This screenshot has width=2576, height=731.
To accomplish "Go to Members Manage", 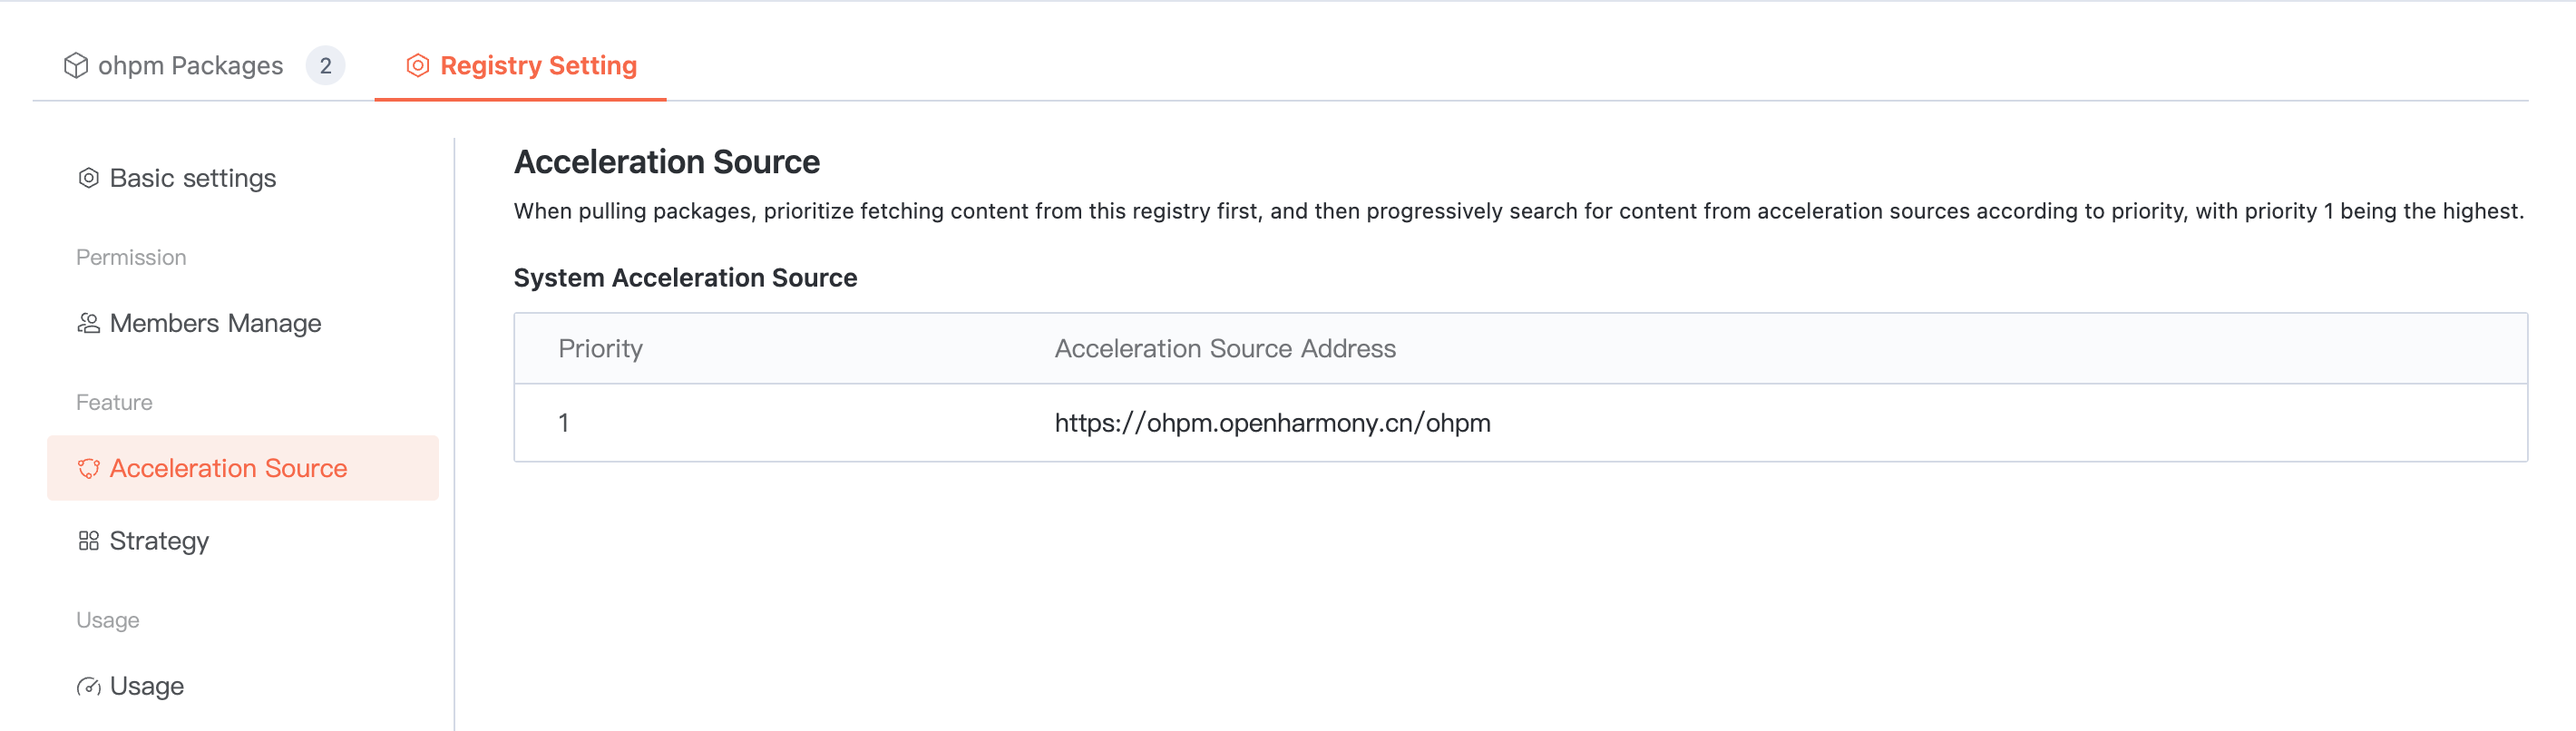I will click(215, 323).
